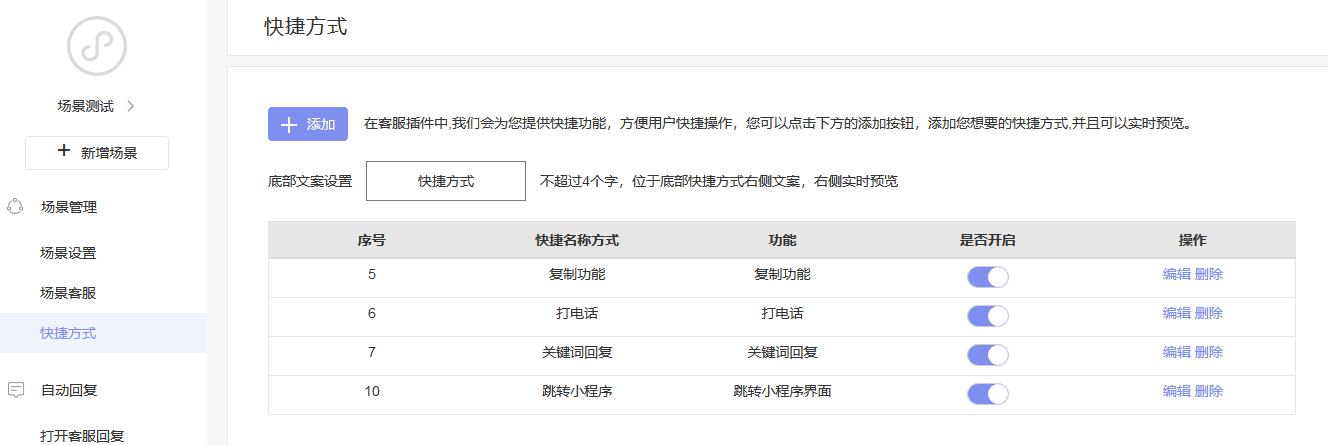1328x445 pixels.
Task: Open the 场景设置 menu item
Action: click(68, 253)
